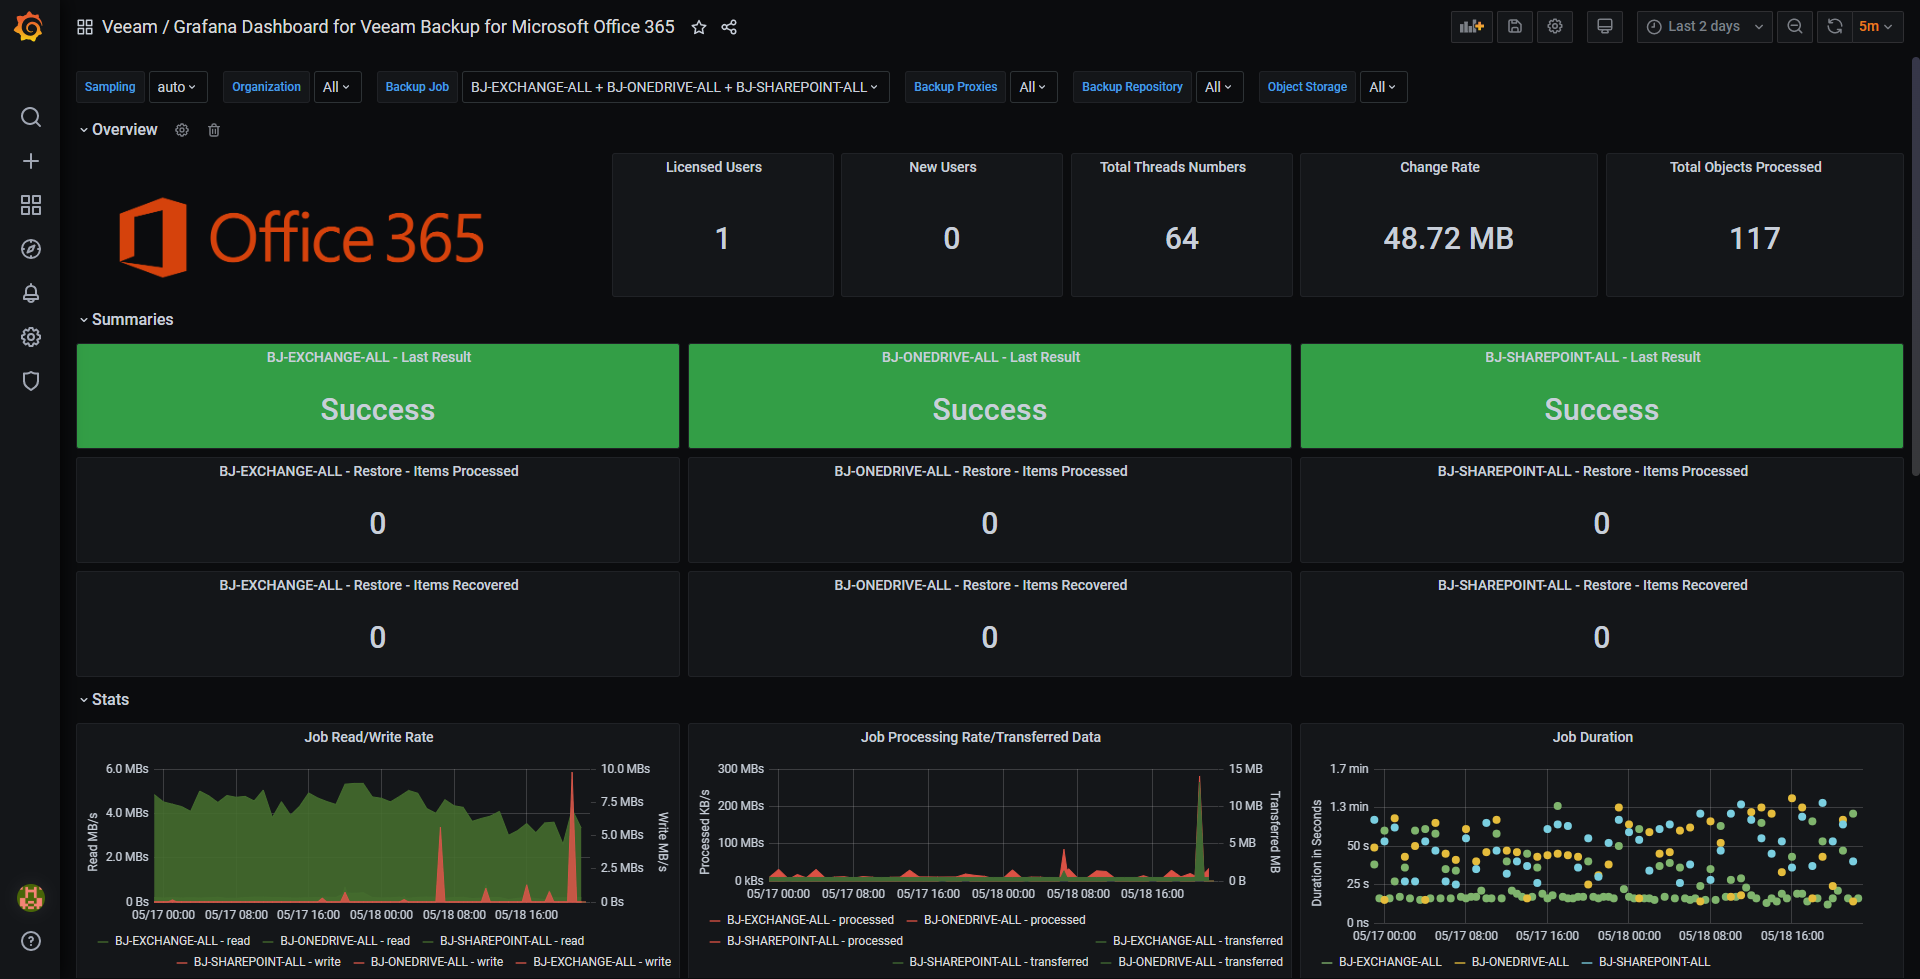Cycle view mode with the monitor icon
Viewport: 1920px width, 979px height.
[x=1605, y=27]
